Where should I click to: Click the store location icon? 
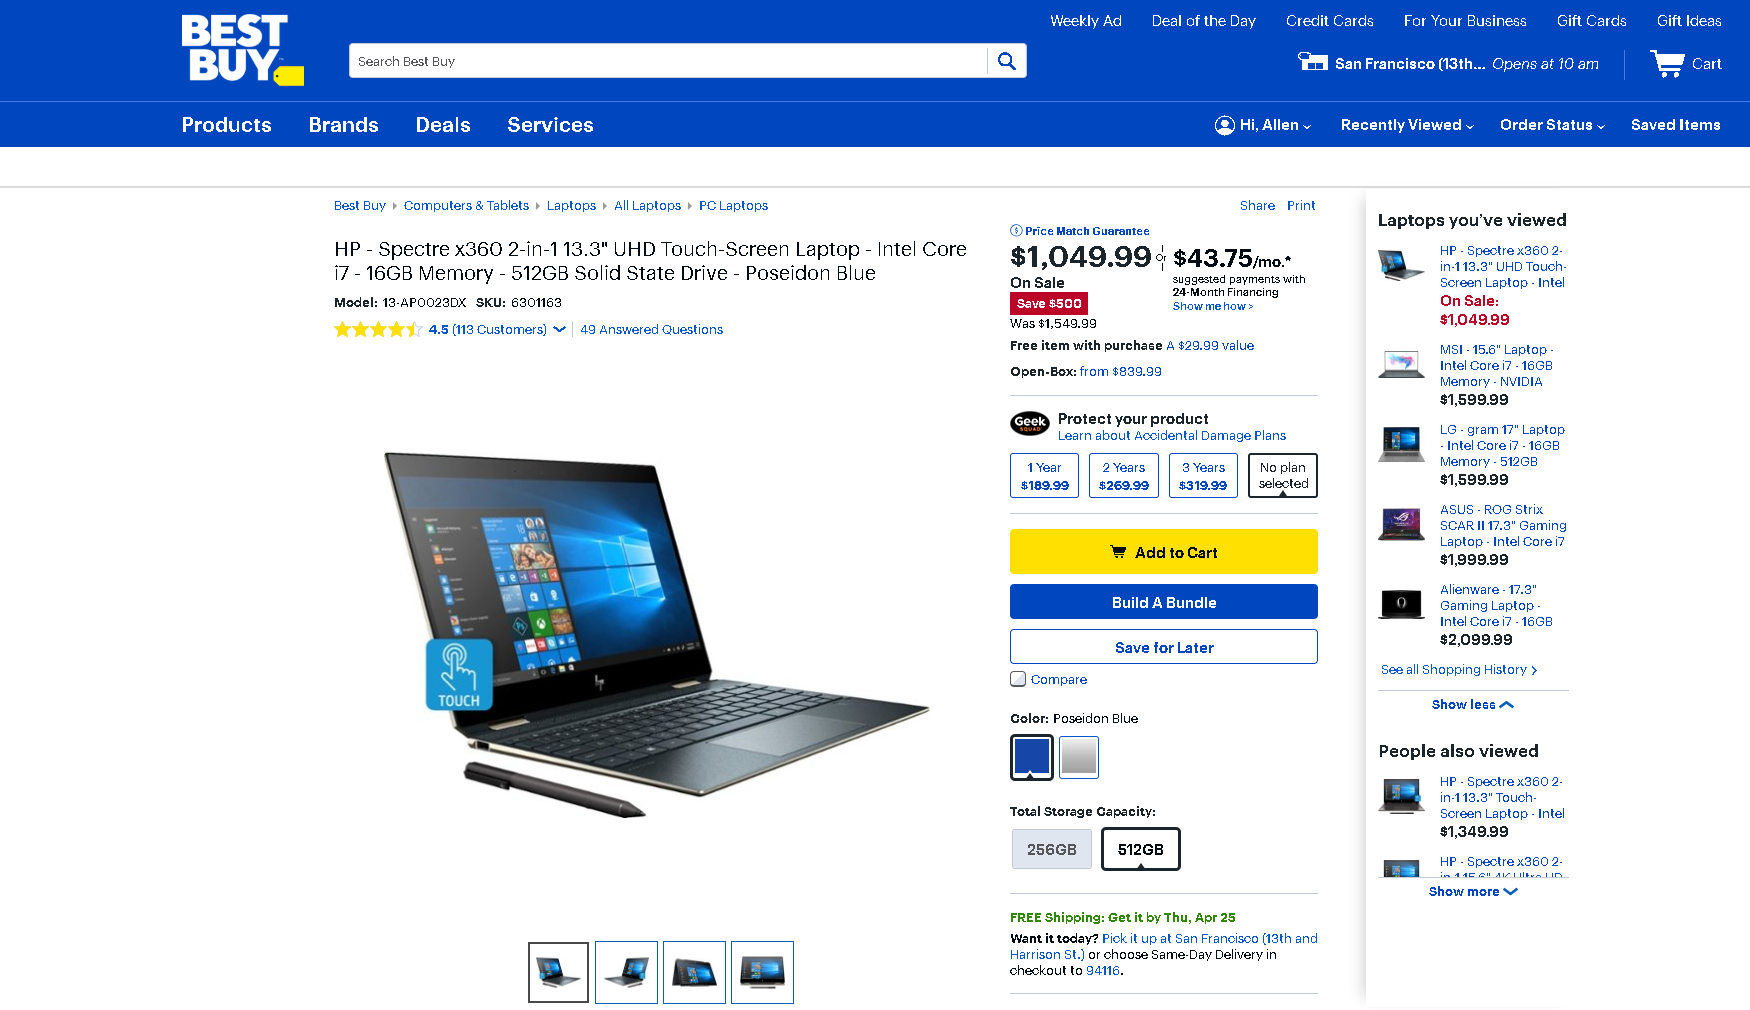(x=1312, y=62)
